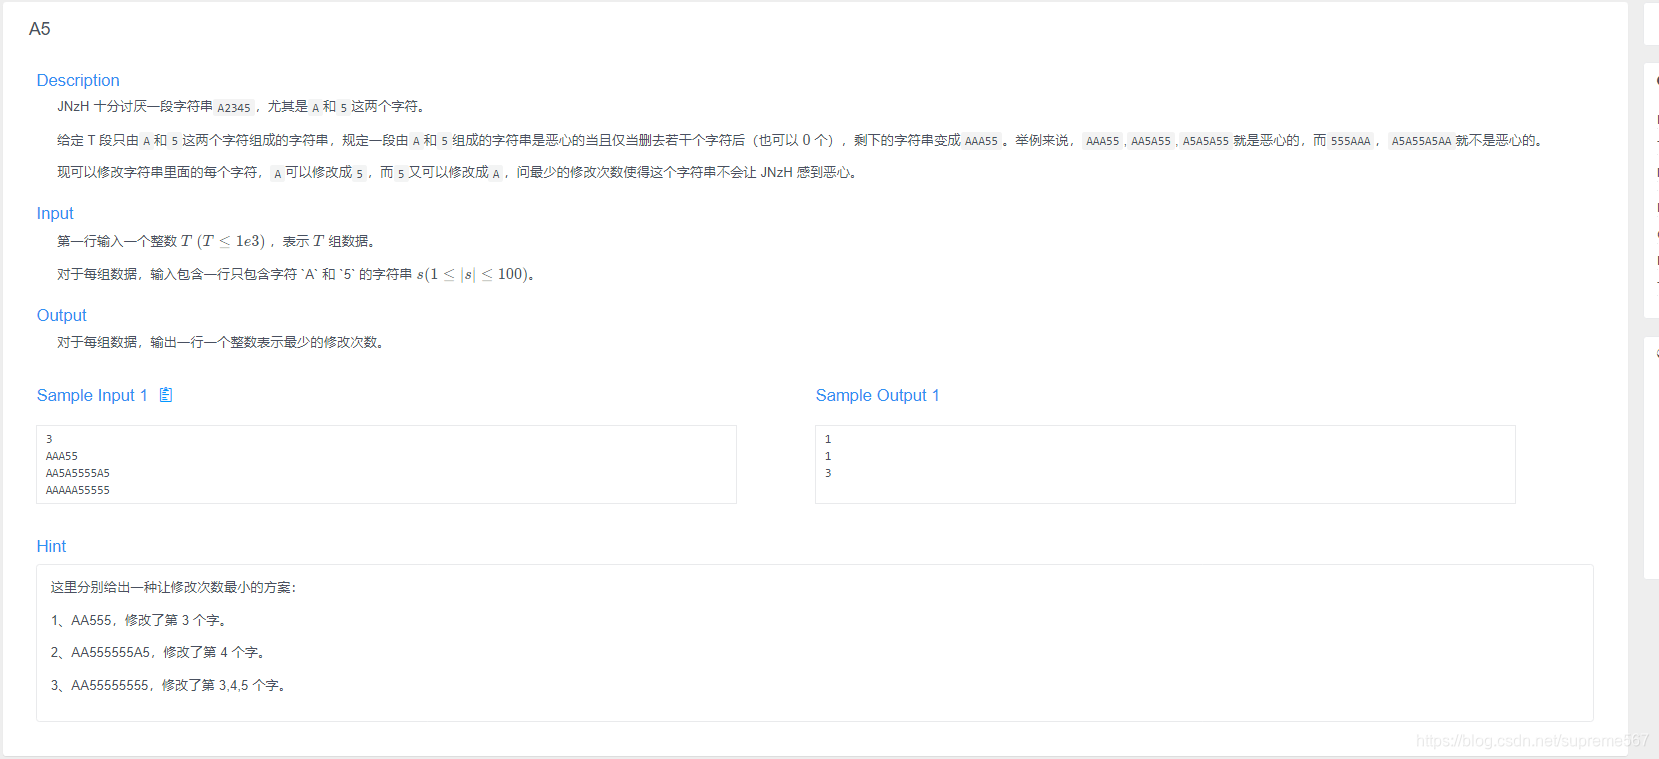This screenshot has width=1659, height=759.
Task: Click inline code A2345 in description
Action: click(234, 108)
